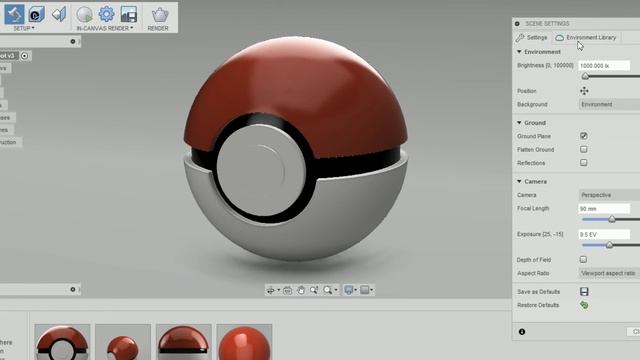Click the 'SCENE SETTINGS' panel title
640x360 pixels.
click(x=547, y=24)
